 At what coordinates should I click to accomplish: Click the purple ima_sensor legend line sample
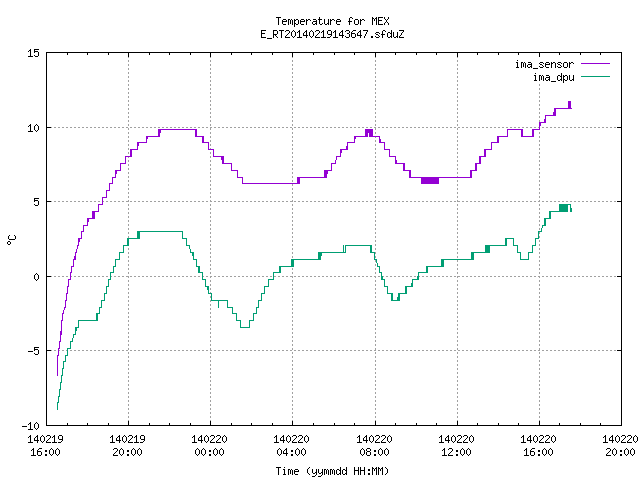[595, 64]
